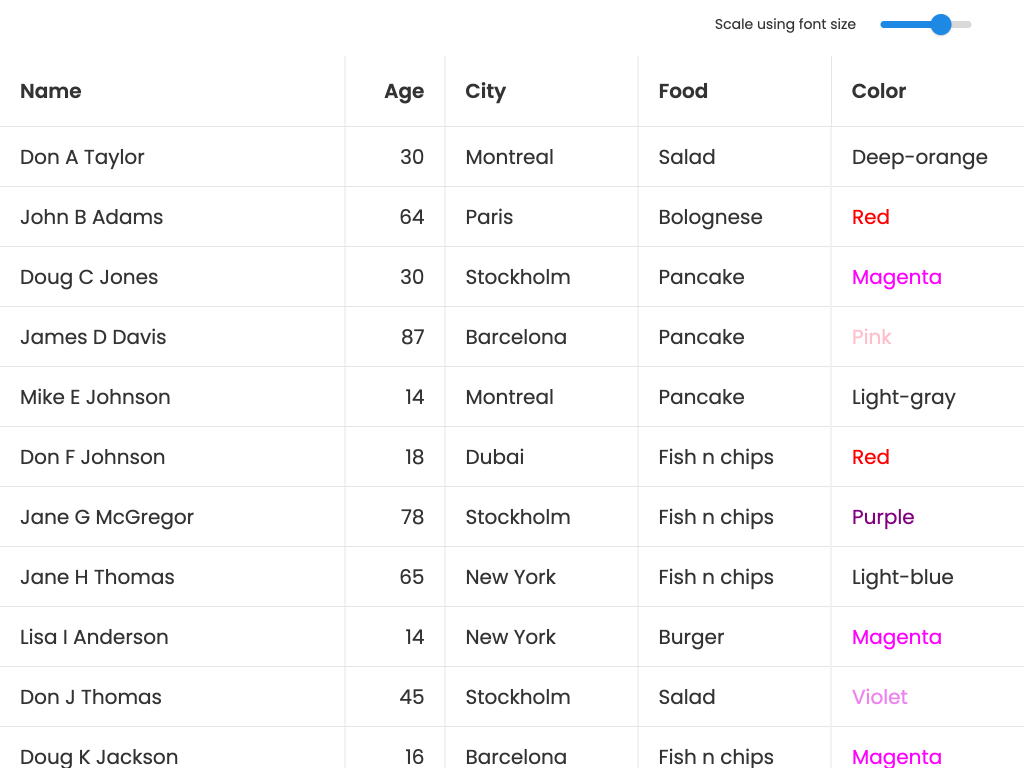Sort by the Name column header
The height and width of the screenshot is (768, 1024).
(x=51, y=91)
